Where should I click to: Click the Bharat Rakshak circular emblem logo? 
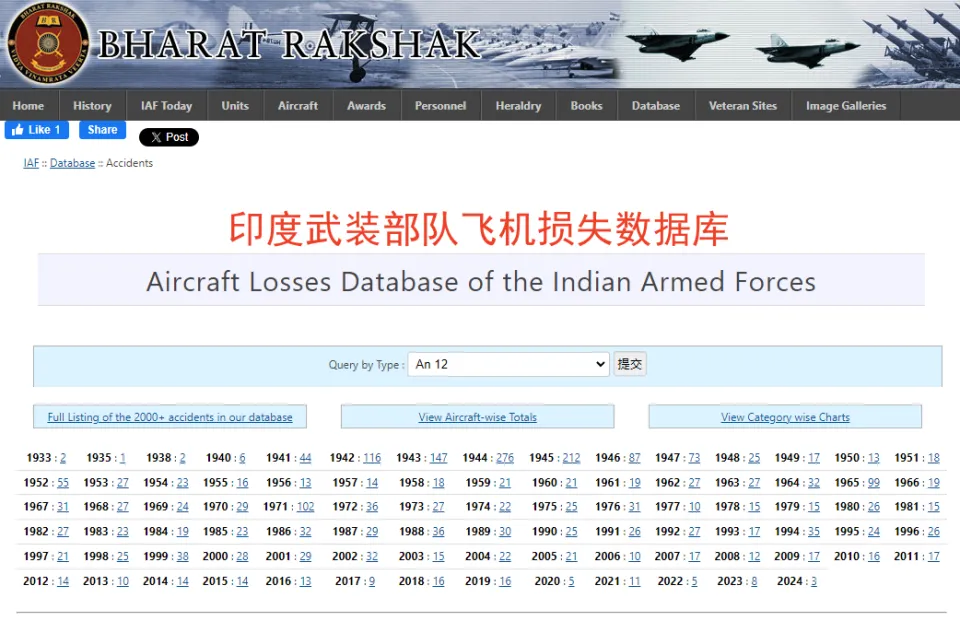(x=48, y=43)
